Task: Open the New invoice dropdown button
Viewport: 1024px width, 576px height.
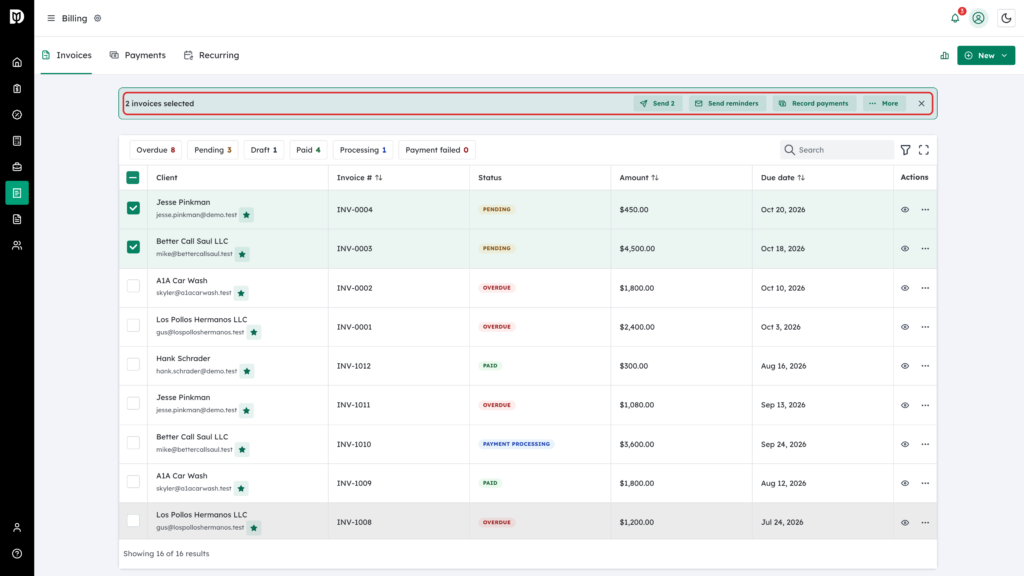Action: [x=985, y=56]
